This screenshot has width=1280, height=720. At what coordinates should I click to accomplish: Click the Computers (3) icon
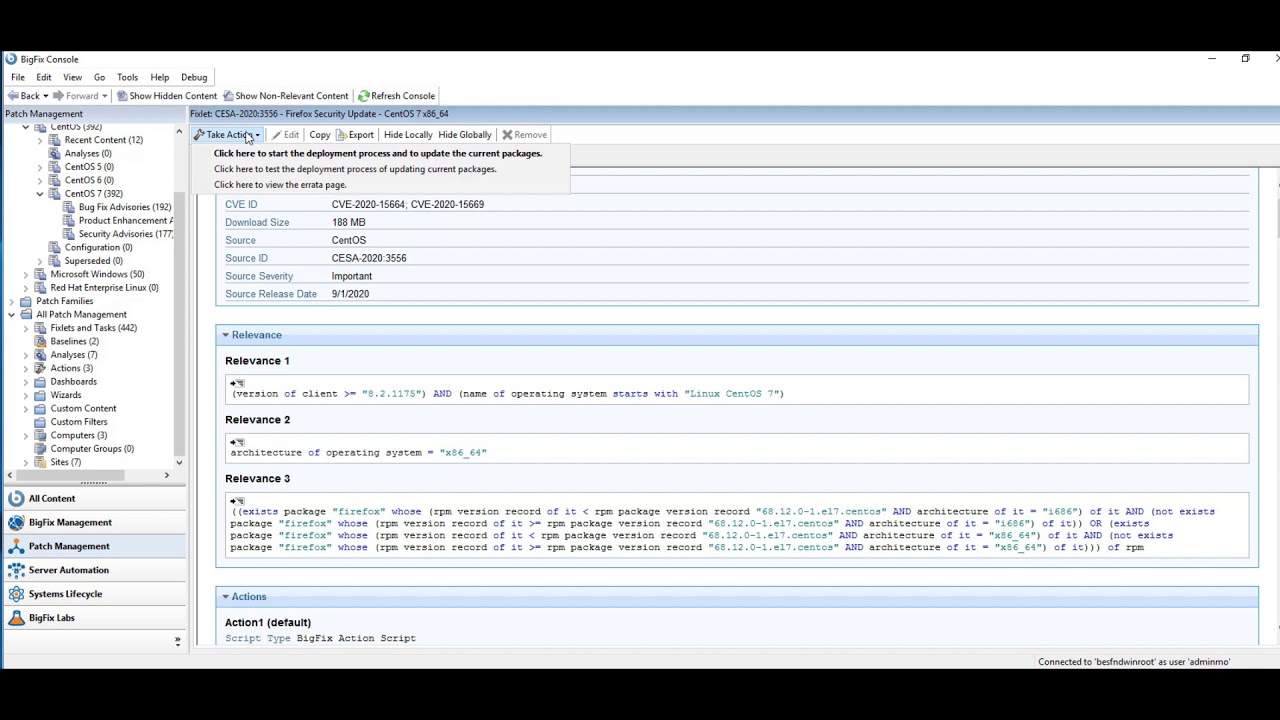40,436
